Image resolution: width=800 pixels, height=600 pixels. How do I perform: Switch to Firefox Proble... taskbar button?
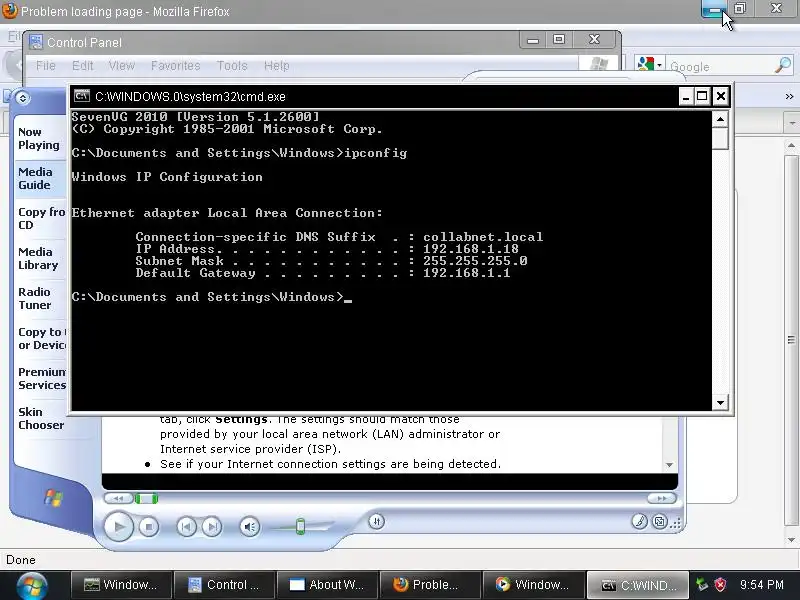[x=431, y=585]
